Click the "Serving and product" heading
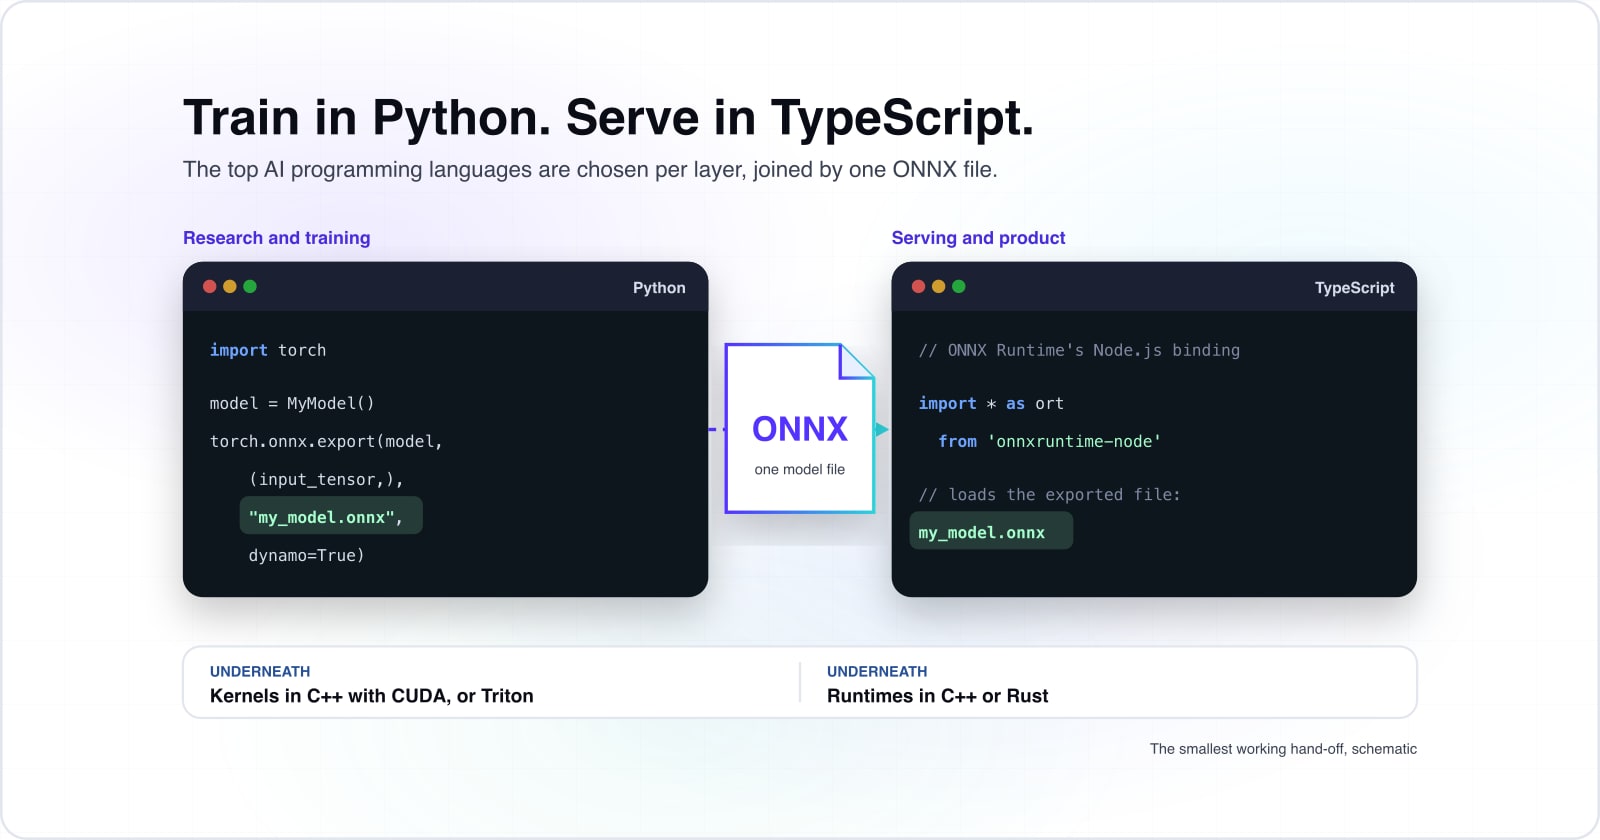This screenshot has width=1600, height=840. pos(978,238)
